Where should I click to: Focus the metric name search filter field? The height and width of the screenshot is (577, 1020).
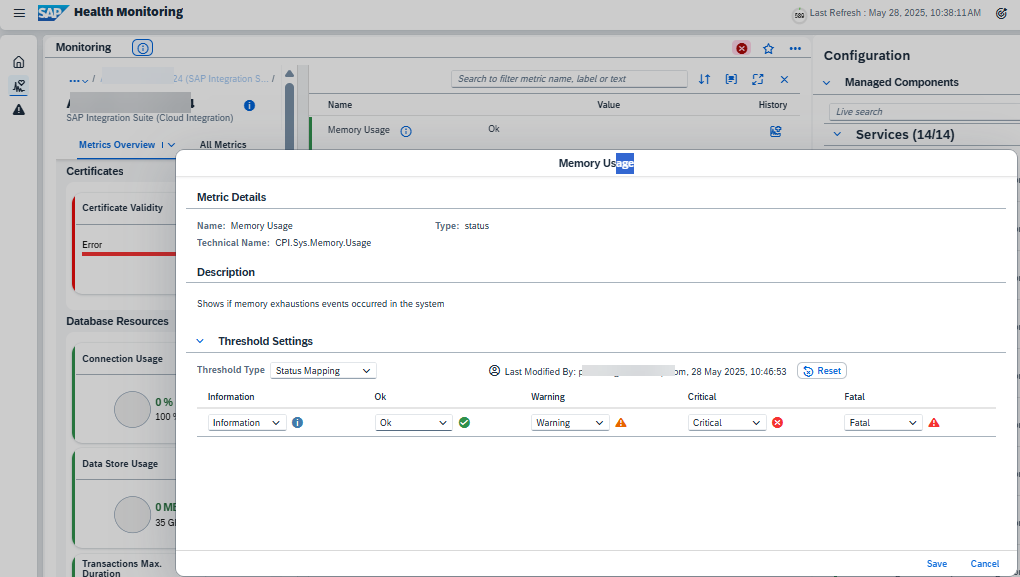[569, 79]
